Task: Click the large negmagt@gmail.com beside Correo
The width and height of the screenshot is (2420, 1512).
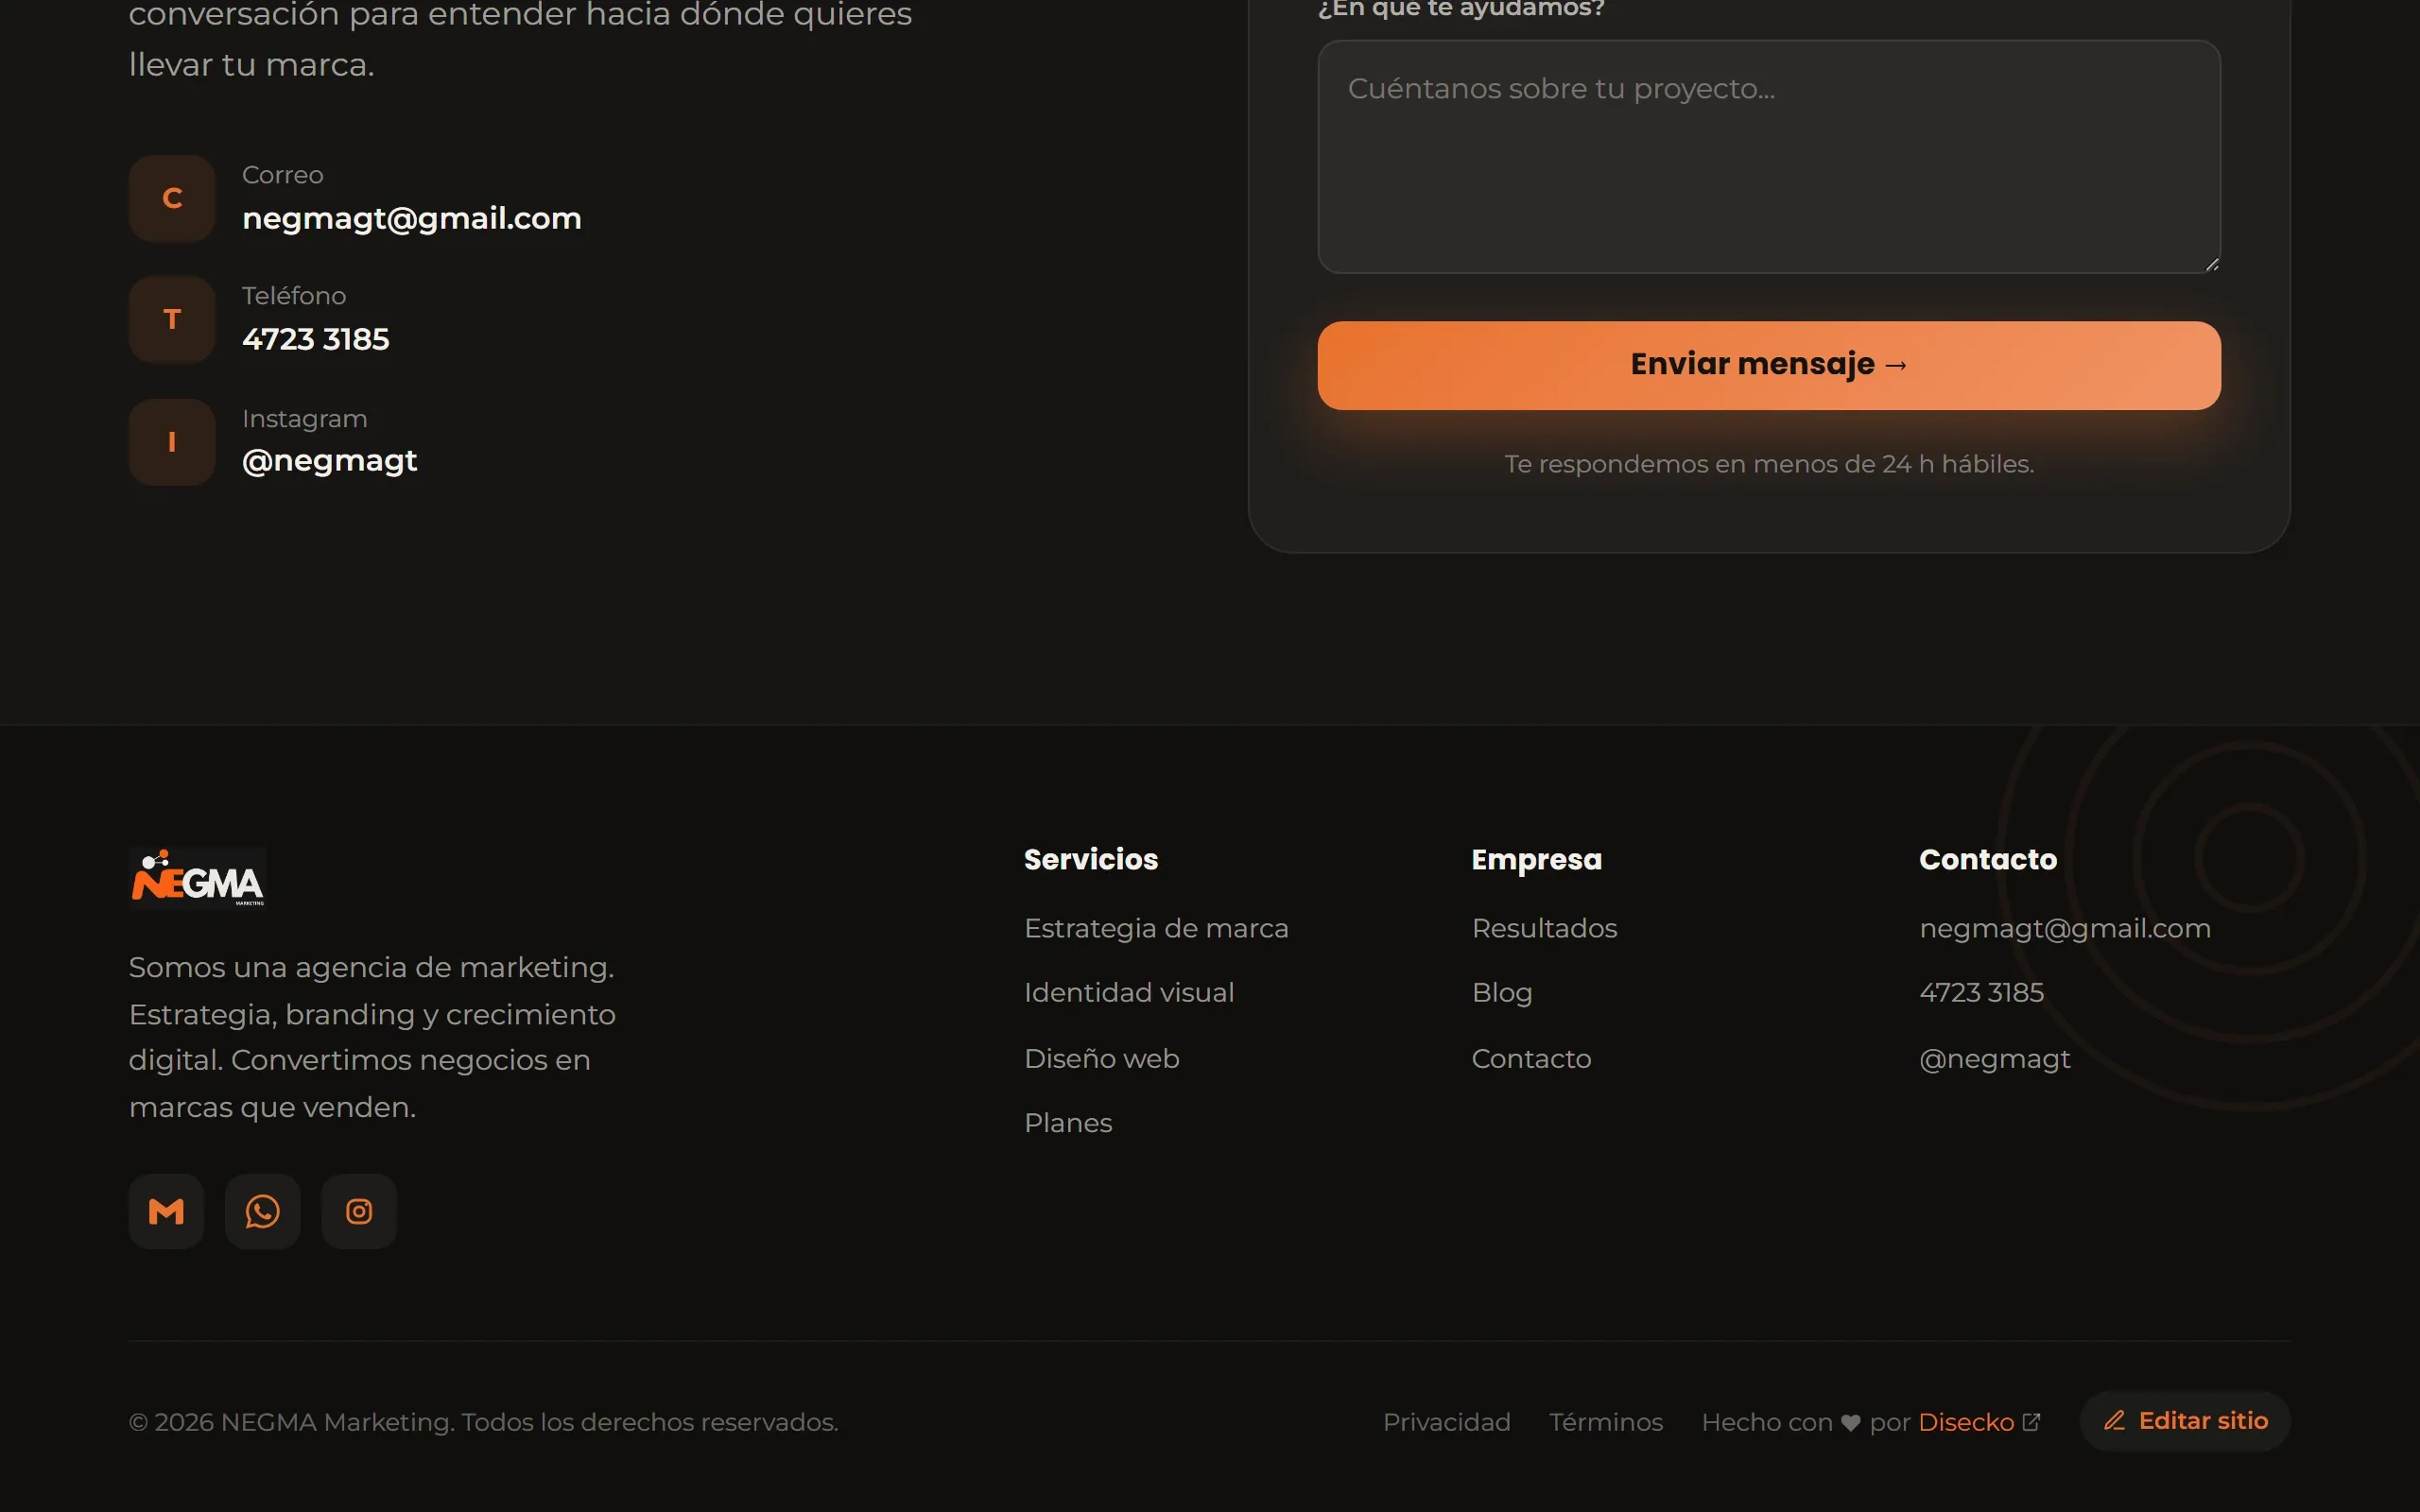Action: click(x=412, y=219)
